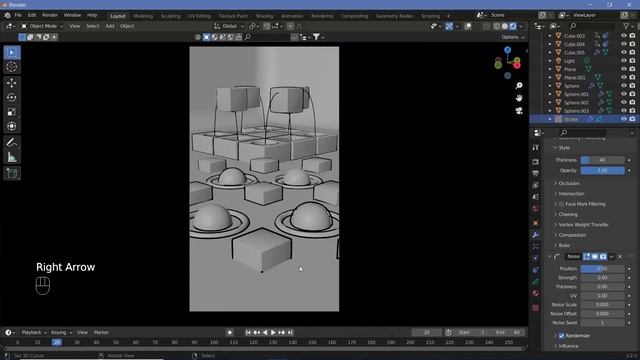Switch to the Sculpting workspace tab
The width and height of the screenshot is (640, 360).
point(171,16)
